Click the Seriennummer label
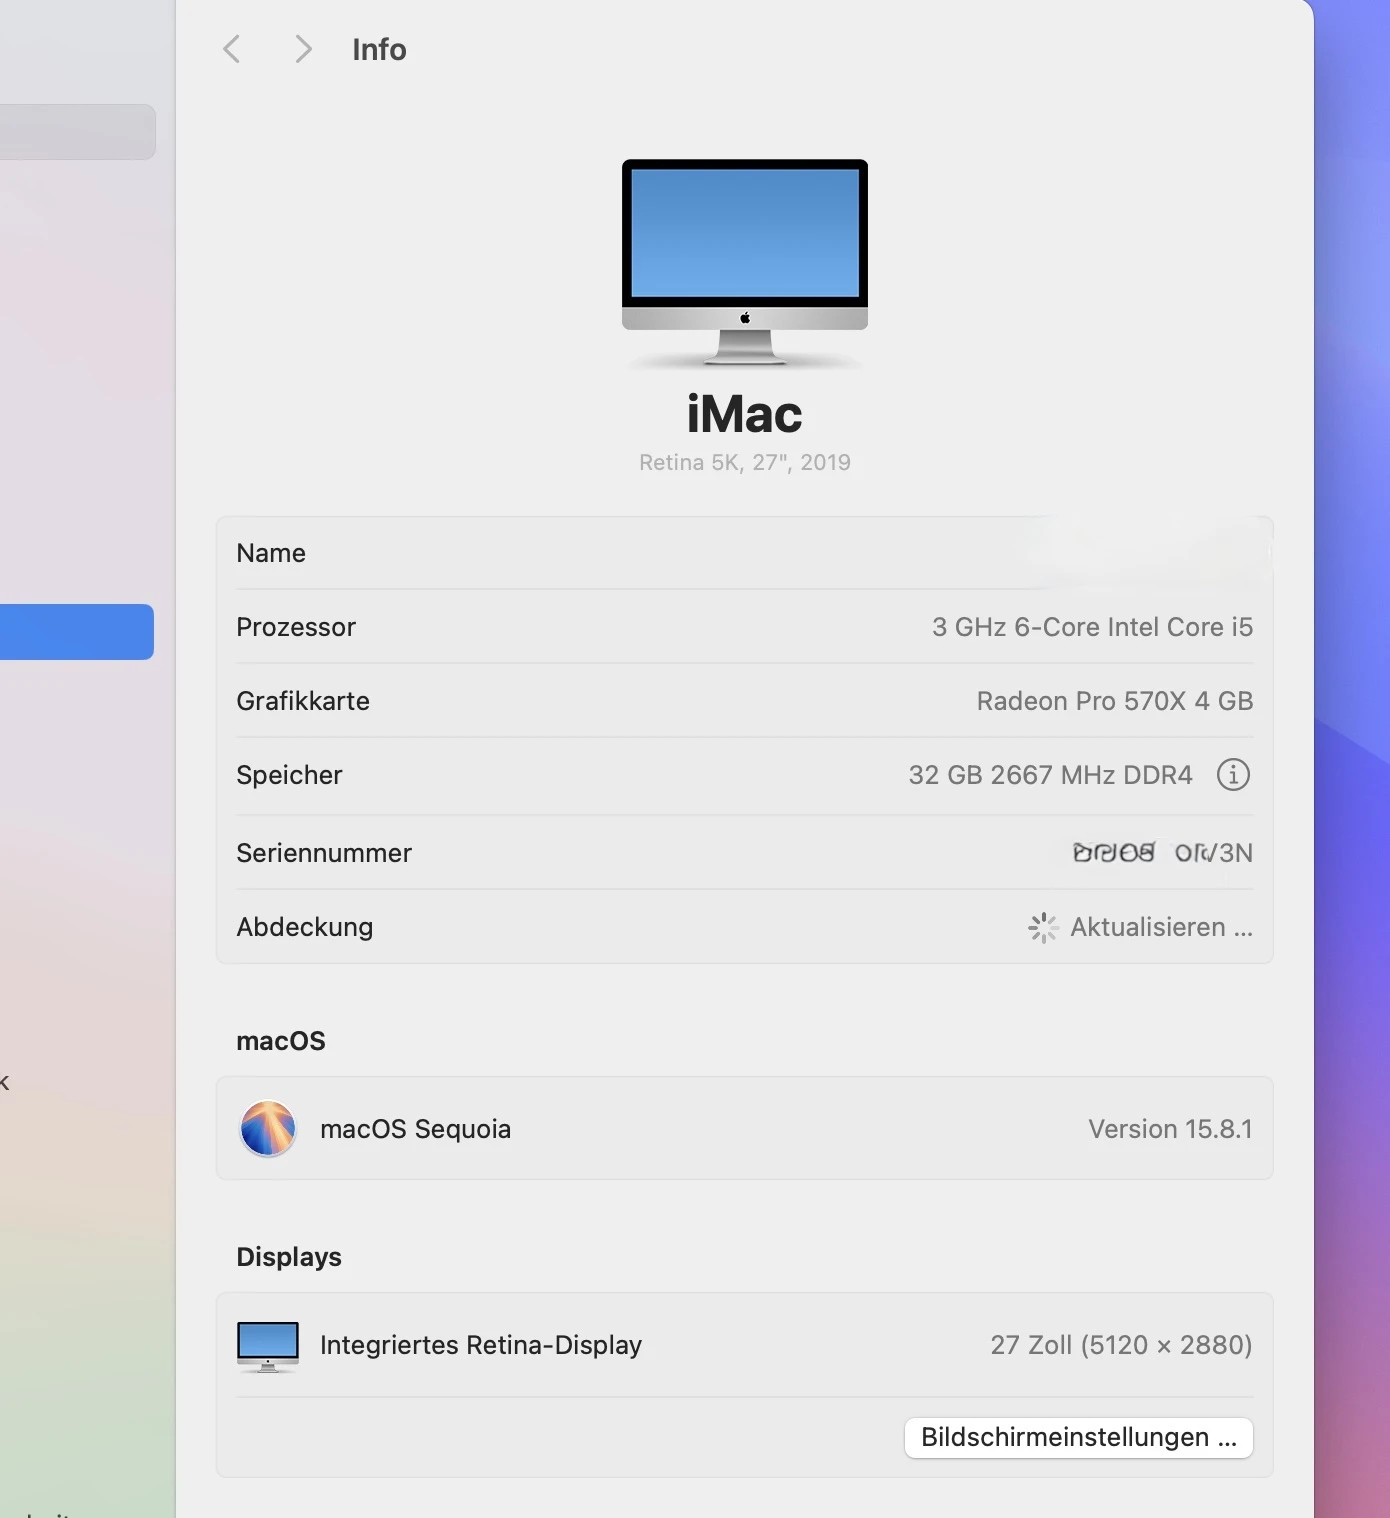The image size is (1390, 1518). (x=324, y=853)
